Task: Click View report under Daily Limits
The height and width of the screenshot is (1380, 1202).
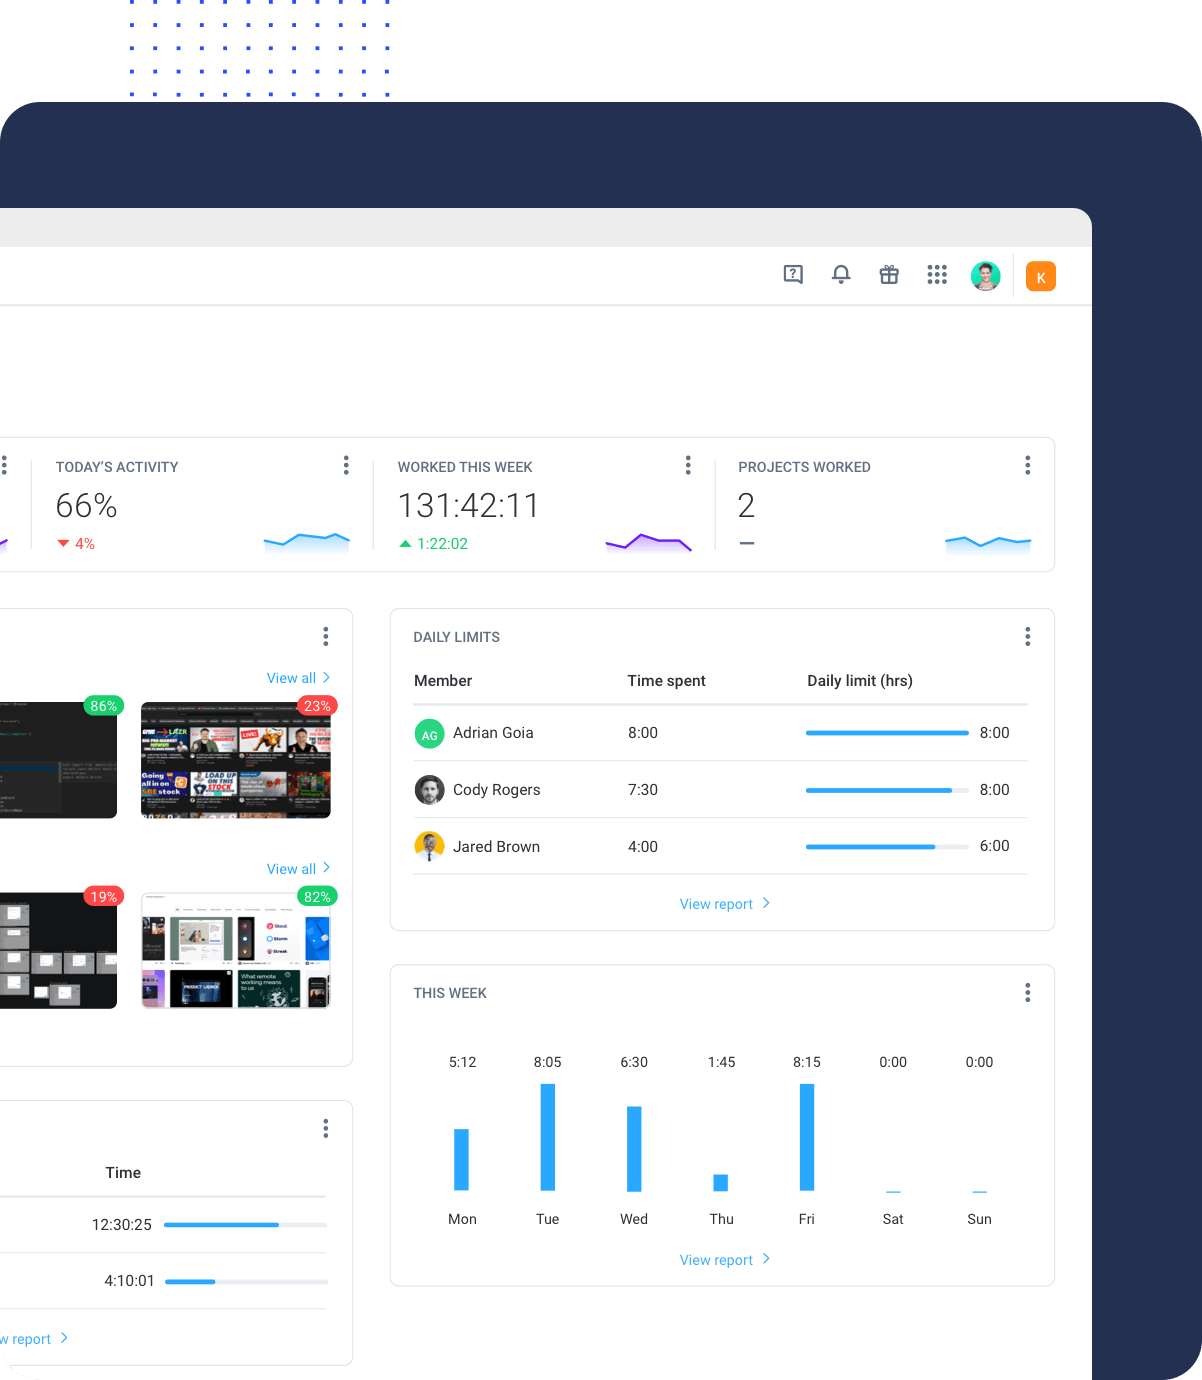Action: click(x=725, y=904)
